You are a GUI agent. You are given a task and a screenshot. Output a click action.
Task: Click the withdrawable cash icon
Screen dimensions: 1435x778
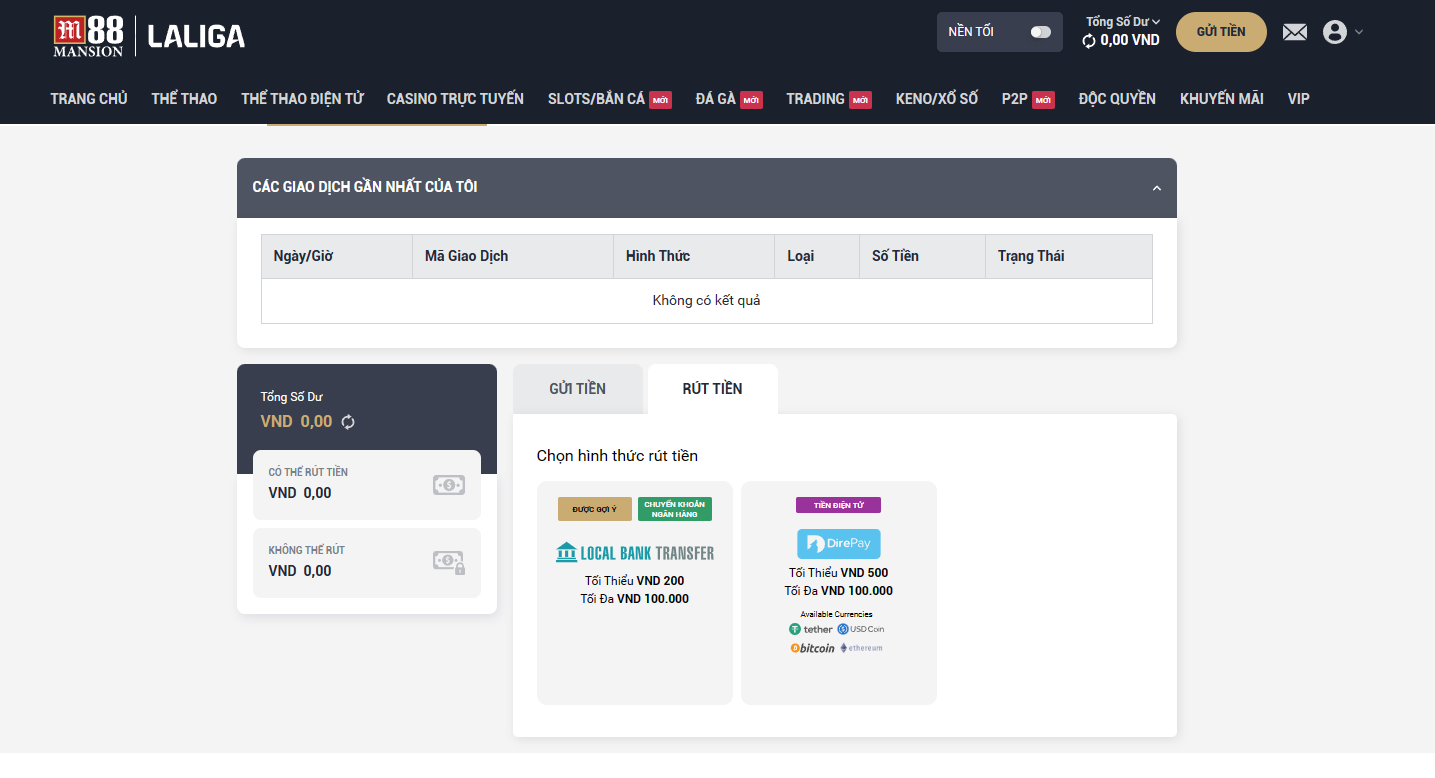point(449,485)
